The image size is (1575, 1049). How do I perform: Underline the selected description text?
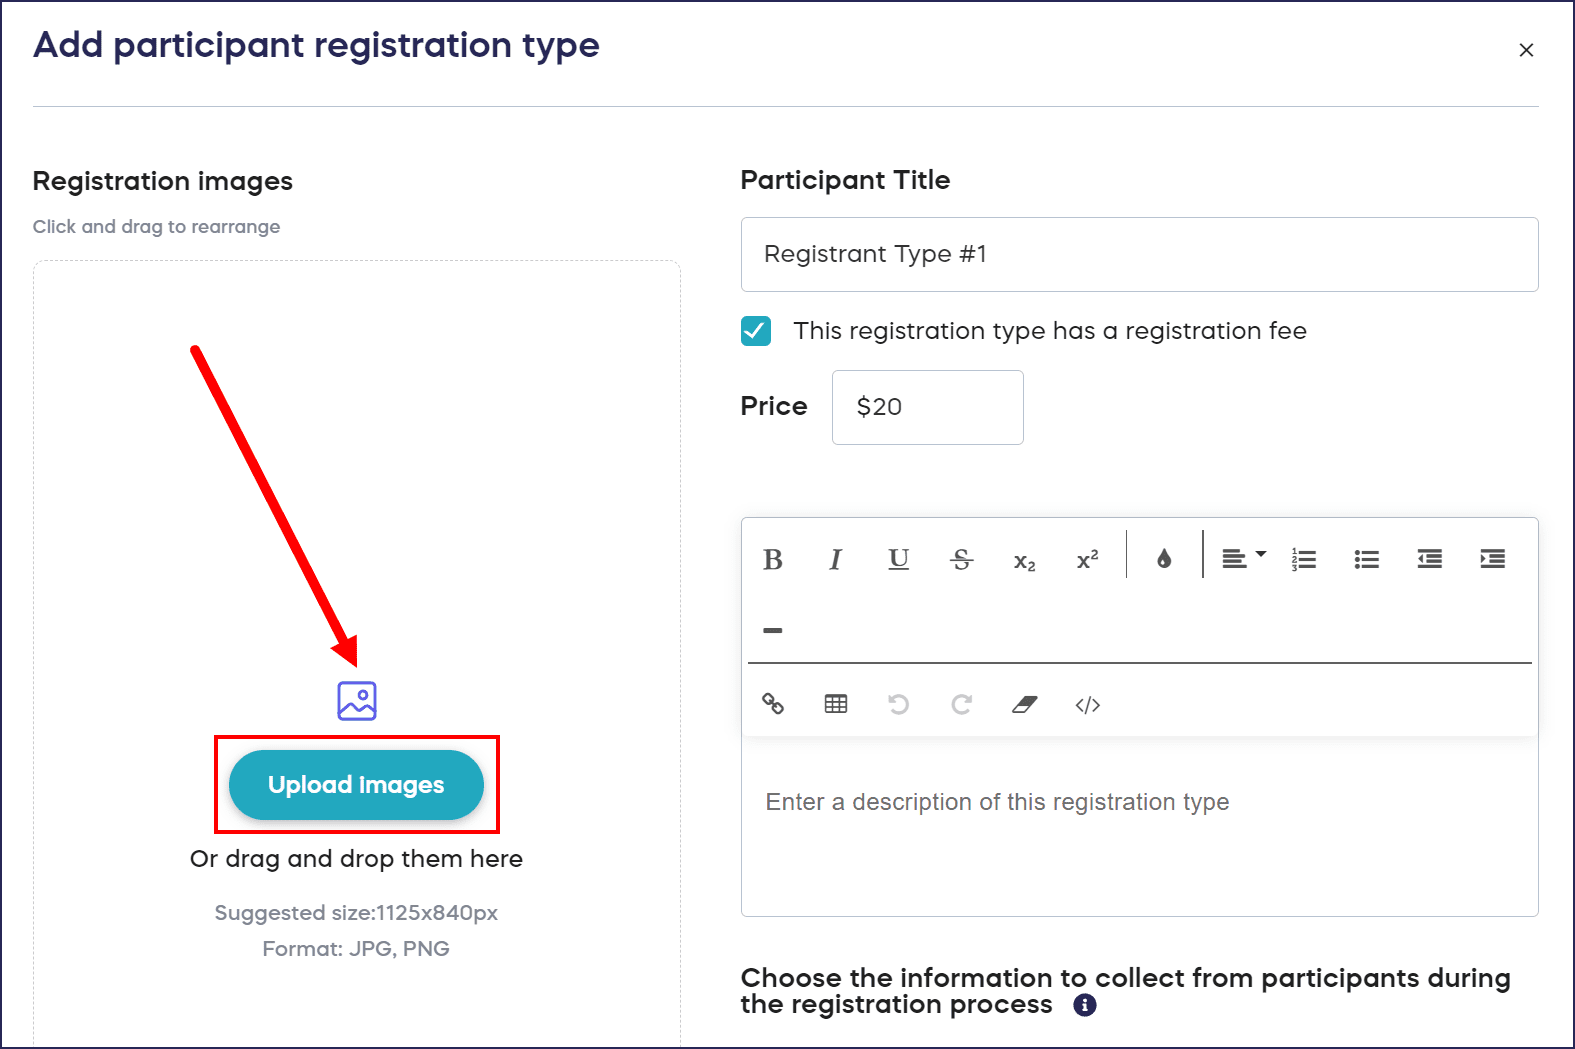[899, 559]
